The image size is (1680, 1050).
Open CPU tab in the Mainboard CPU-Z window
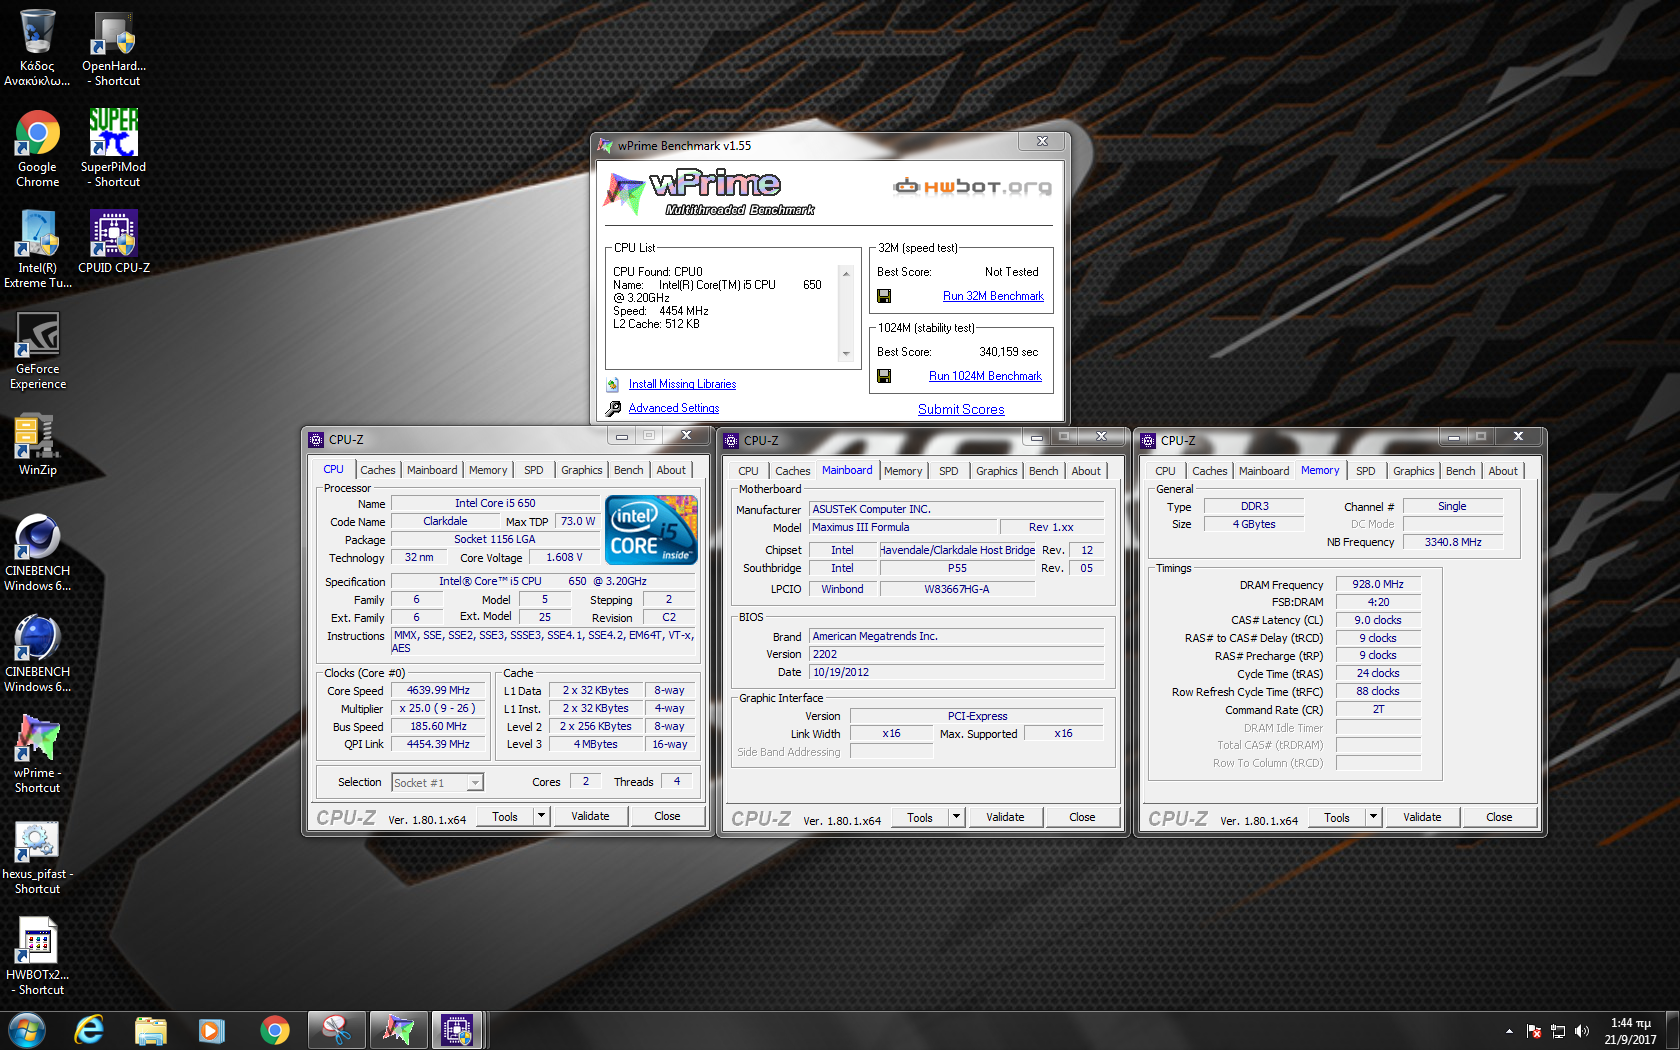click(748, 471)
